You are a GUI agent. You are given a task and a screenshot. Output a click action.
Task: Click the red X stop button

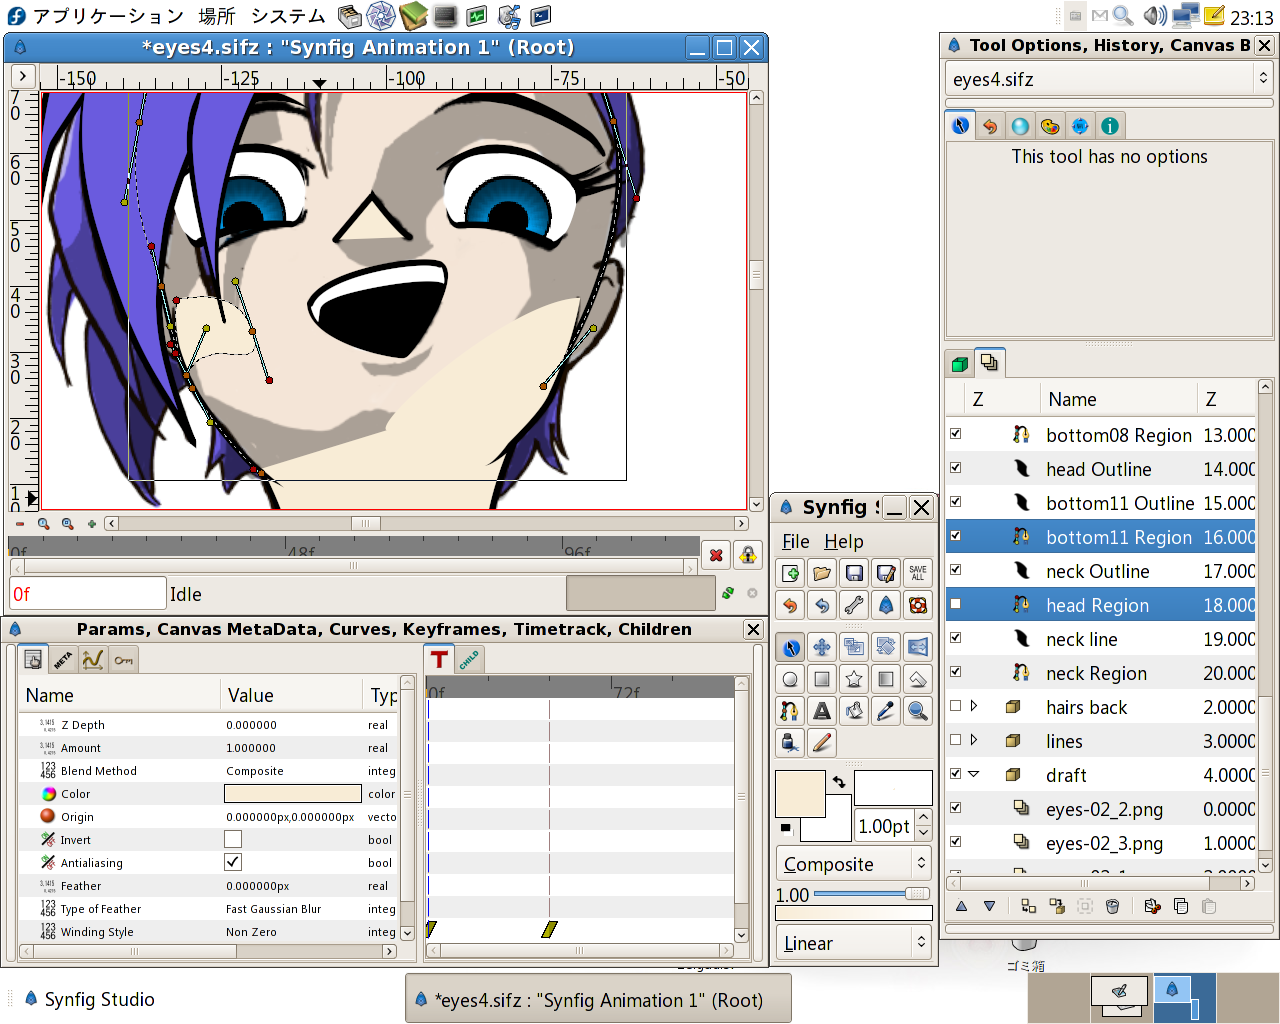pos(716,555)
